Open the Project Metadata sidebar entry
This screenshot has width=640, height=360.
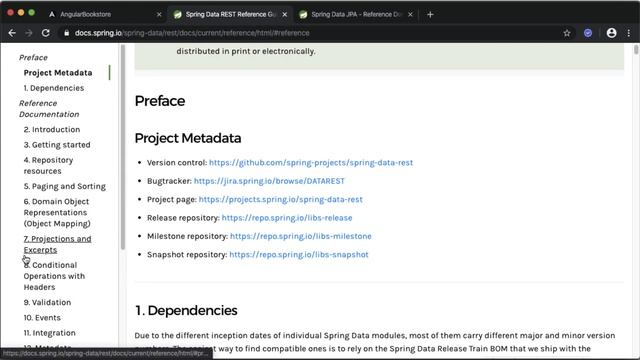coord(58,73)
